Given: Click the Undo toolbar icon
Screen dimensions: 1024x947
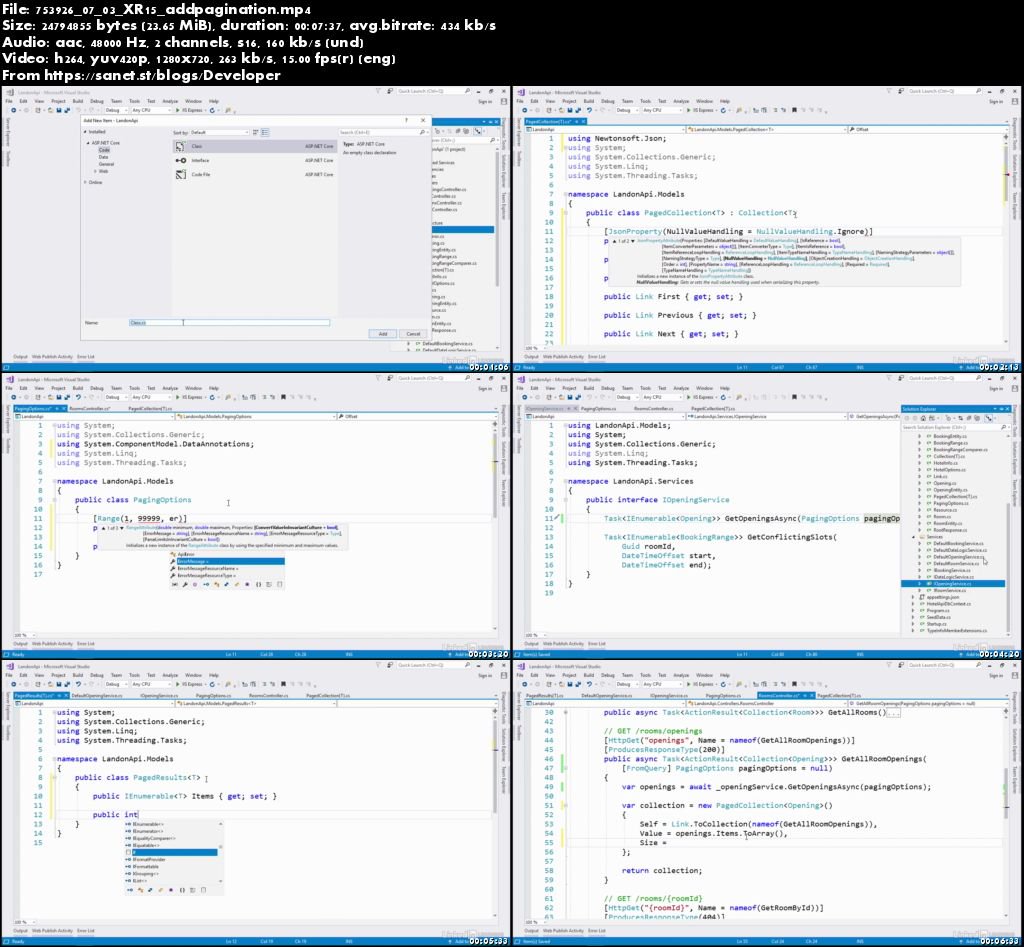Looking at the screenshot, I should (x=77, y=110).
